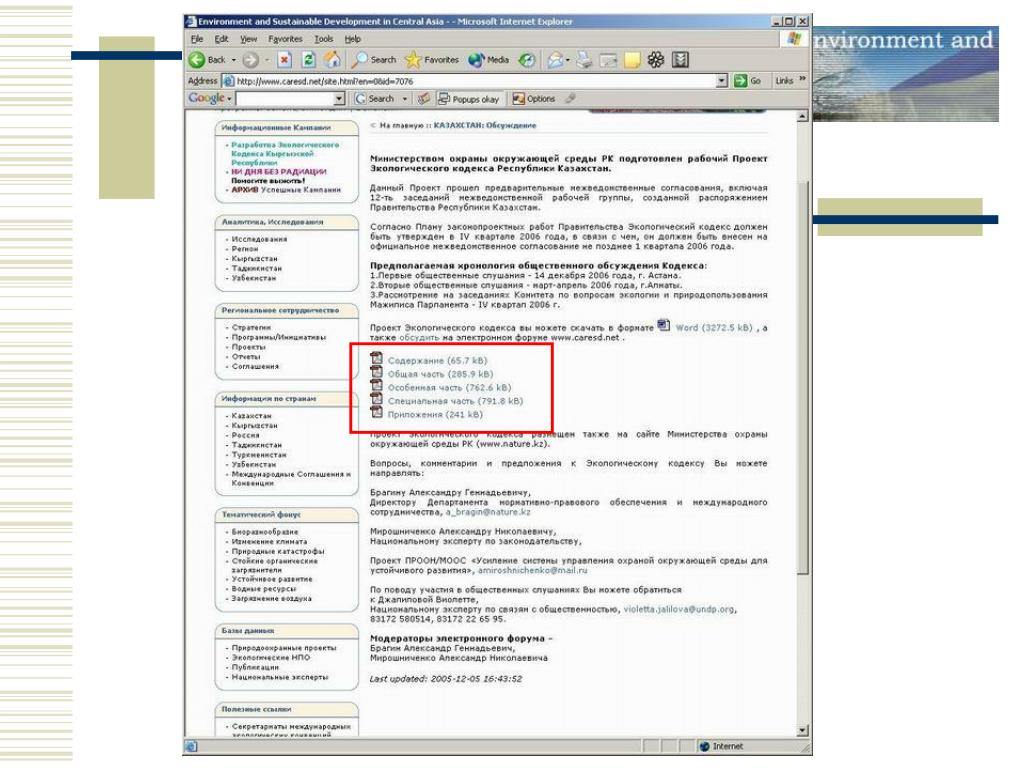Open the Специальная часть (791.8 kB) link
The image size is (1024, 768).
click(x=455, y=401)
